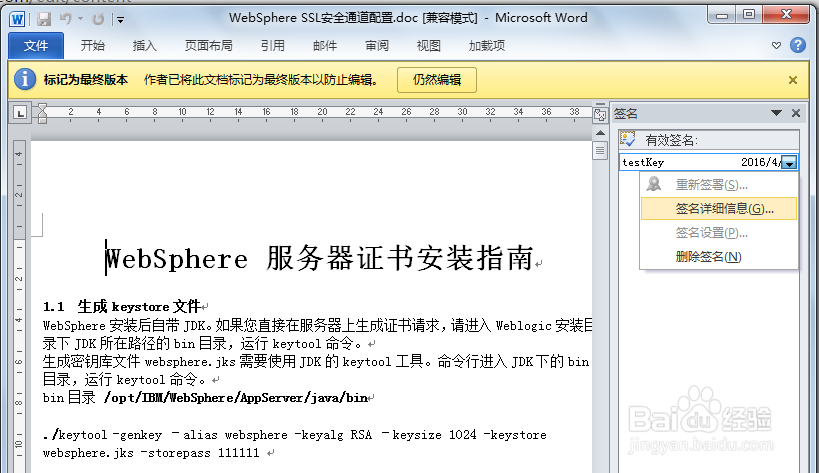819x473 pixels.
Task: Close the yellow marked-as-final message bar
Action: pyautogui.click(x=793, y=80)
